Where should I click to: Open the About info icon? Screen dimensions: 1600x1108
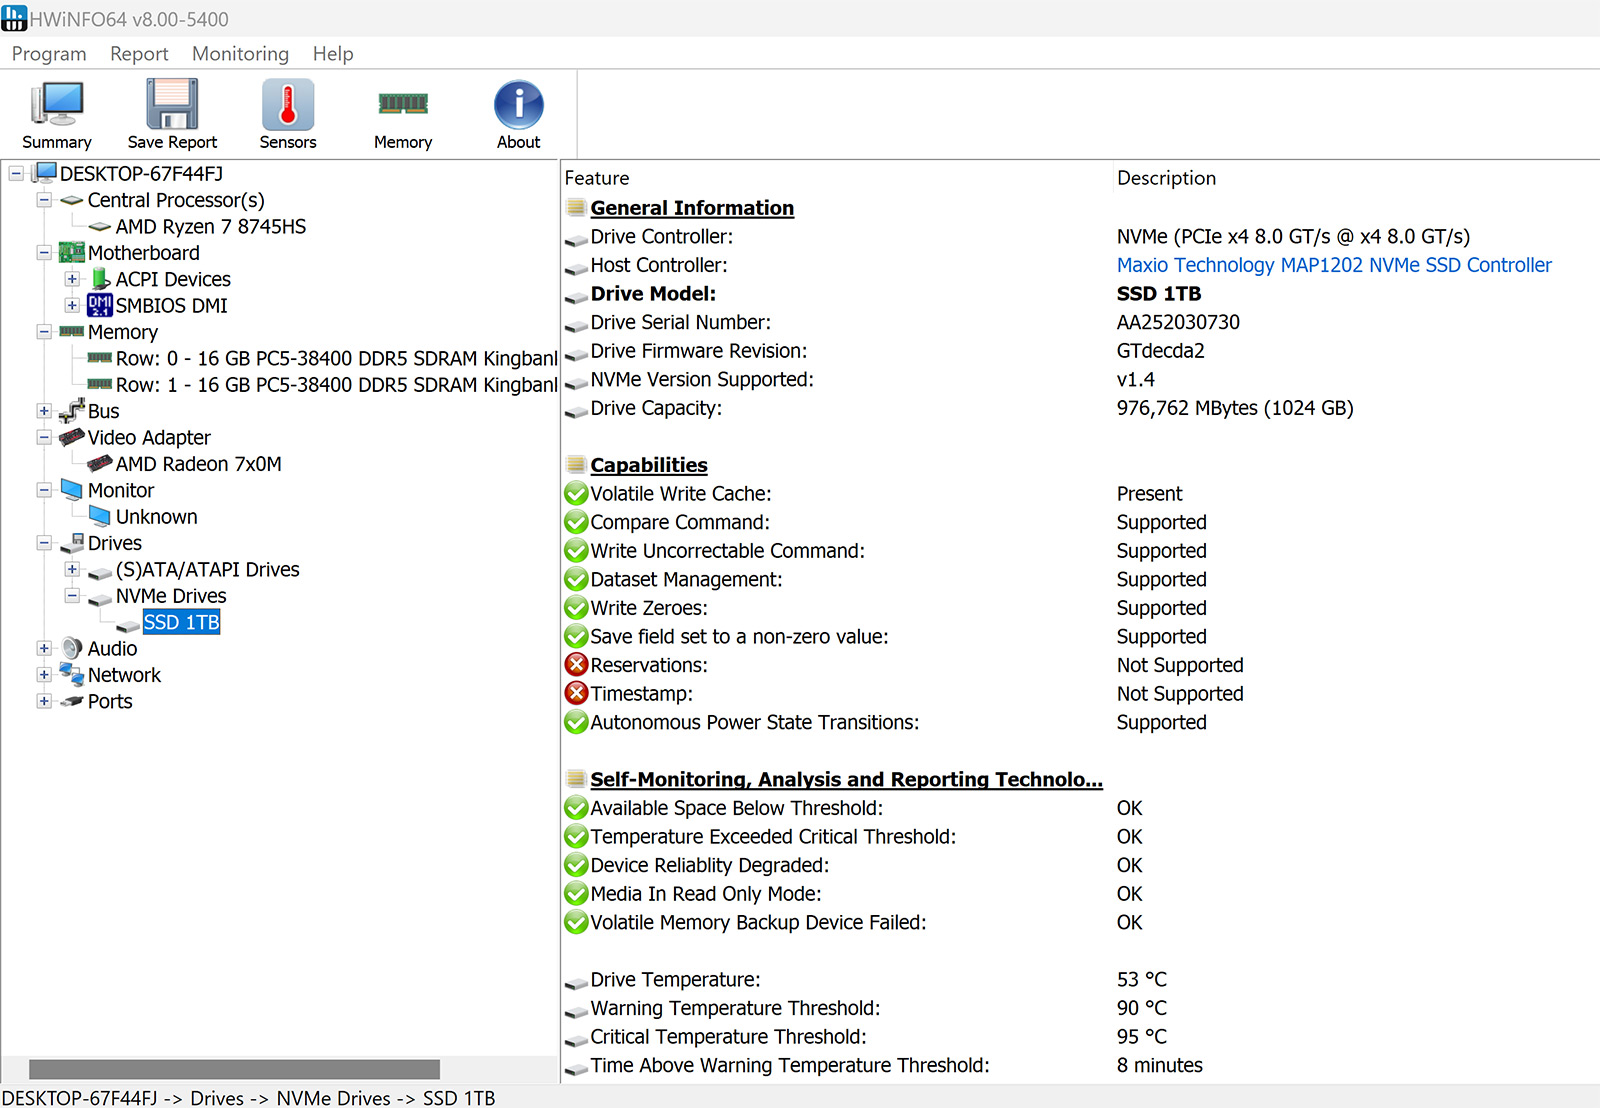[x=519, y=105]
